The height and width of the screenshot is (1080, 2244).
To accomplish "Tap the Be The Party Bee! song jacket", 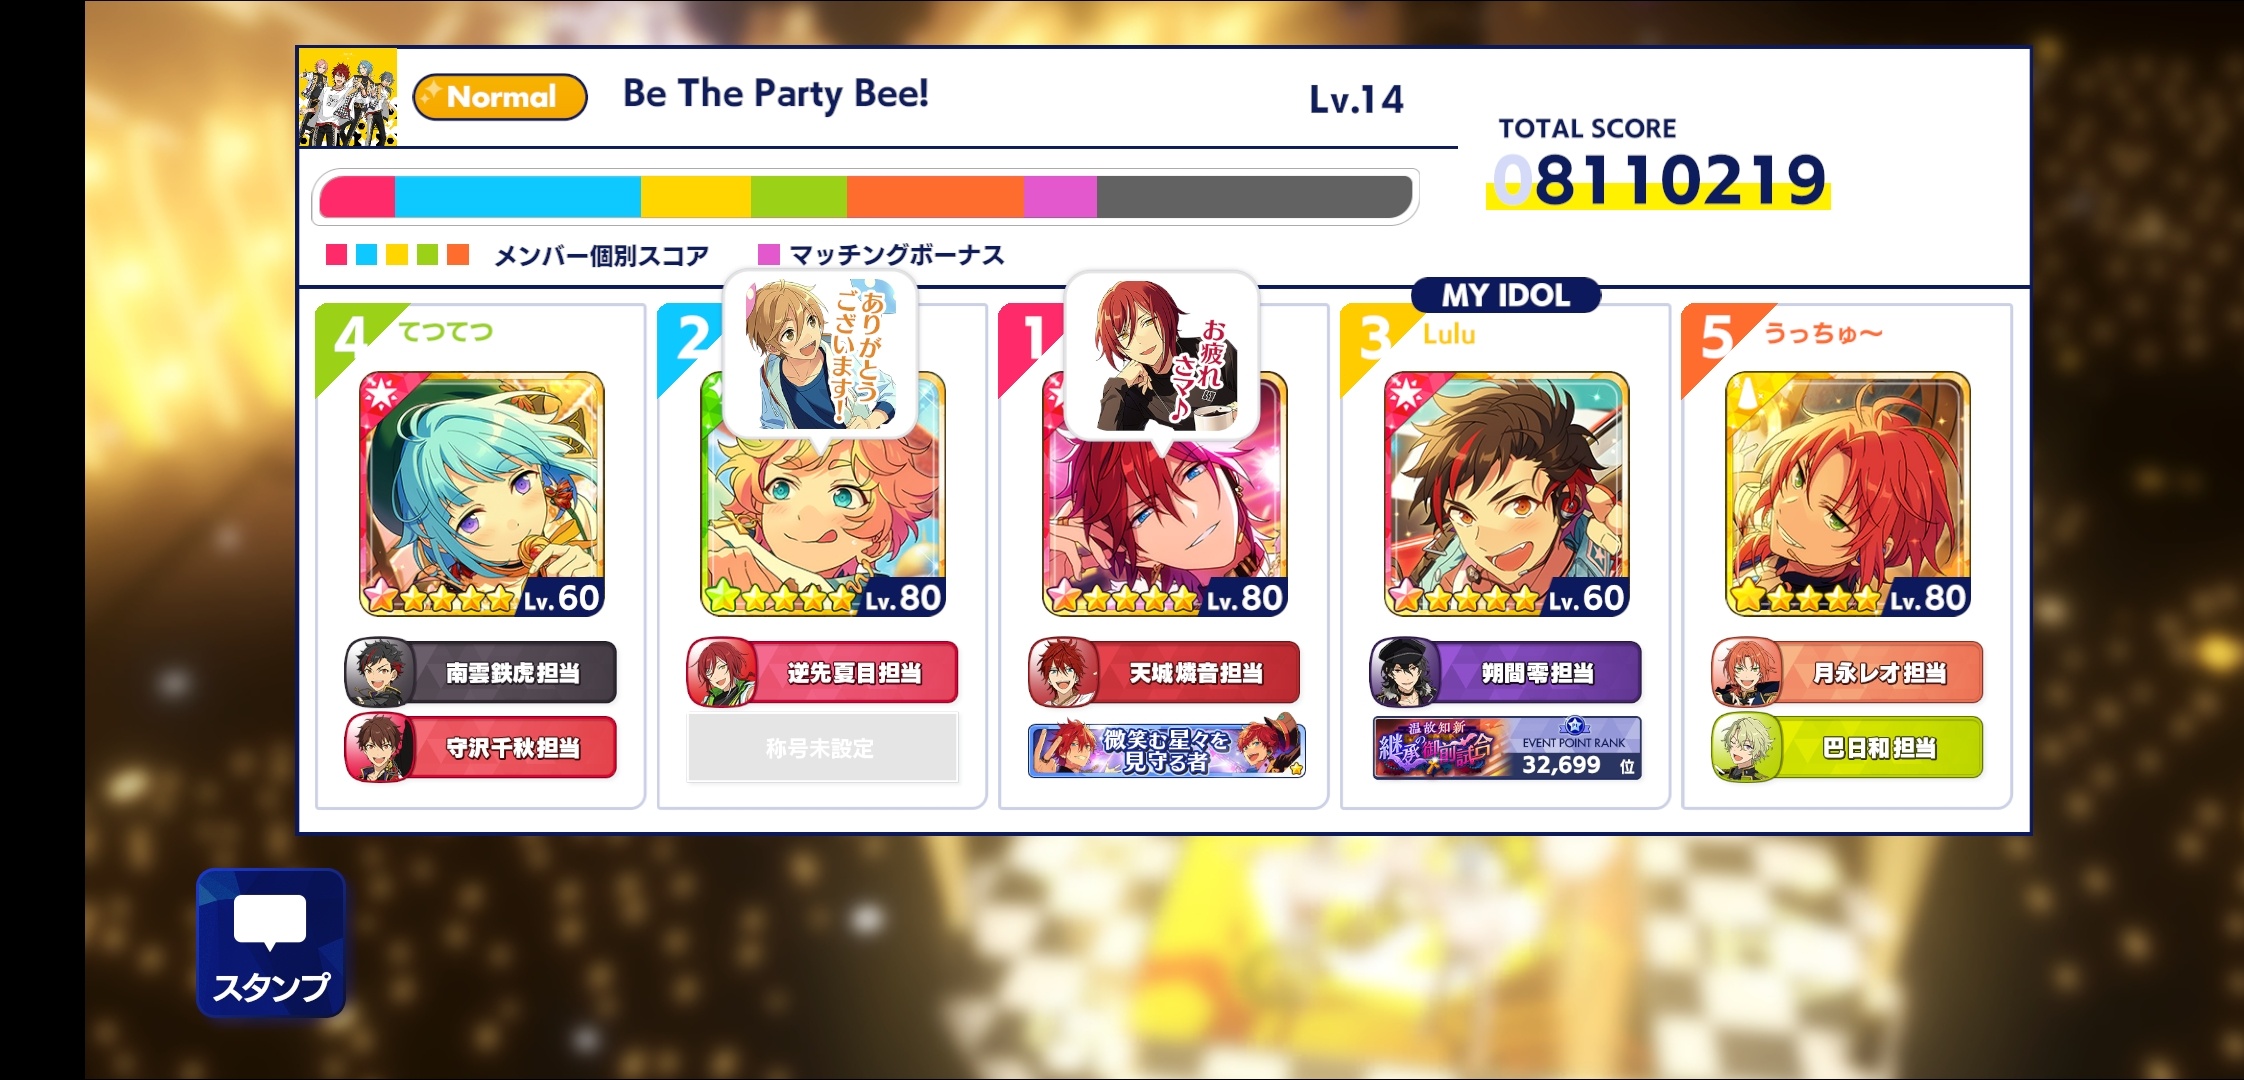I will tap(348, 98).
